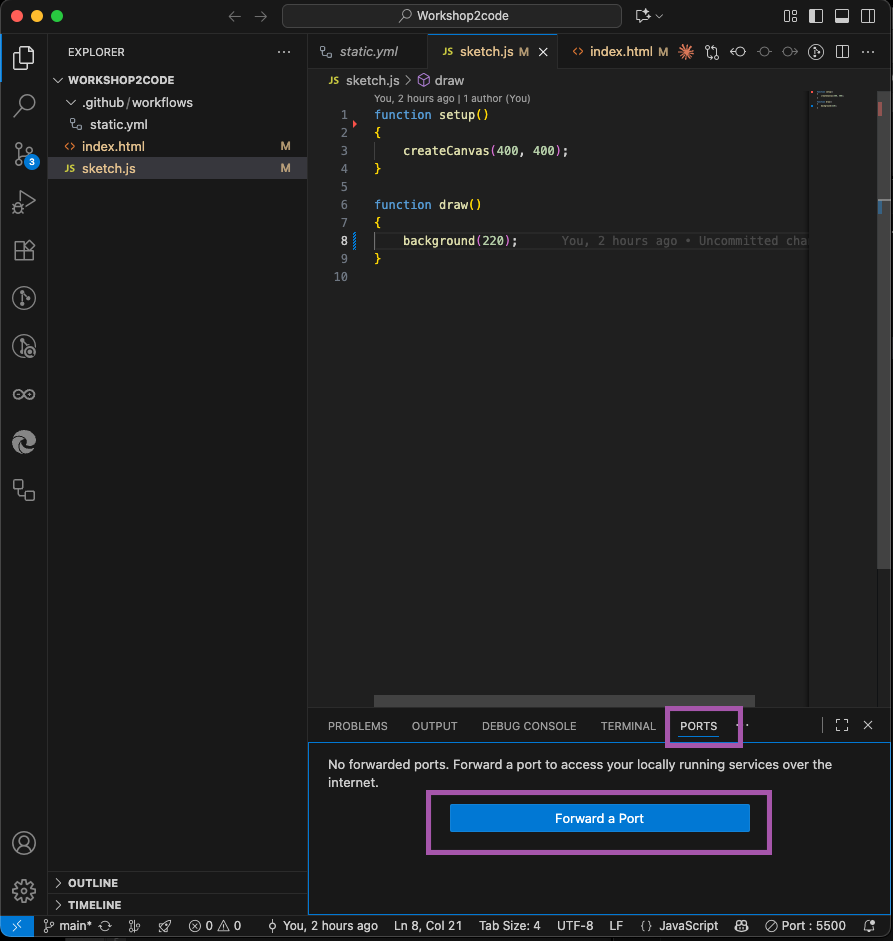Open Source Control with 3 changes badge
The image size is (893, 941).
pyautogui.click(x=25, y=155)
